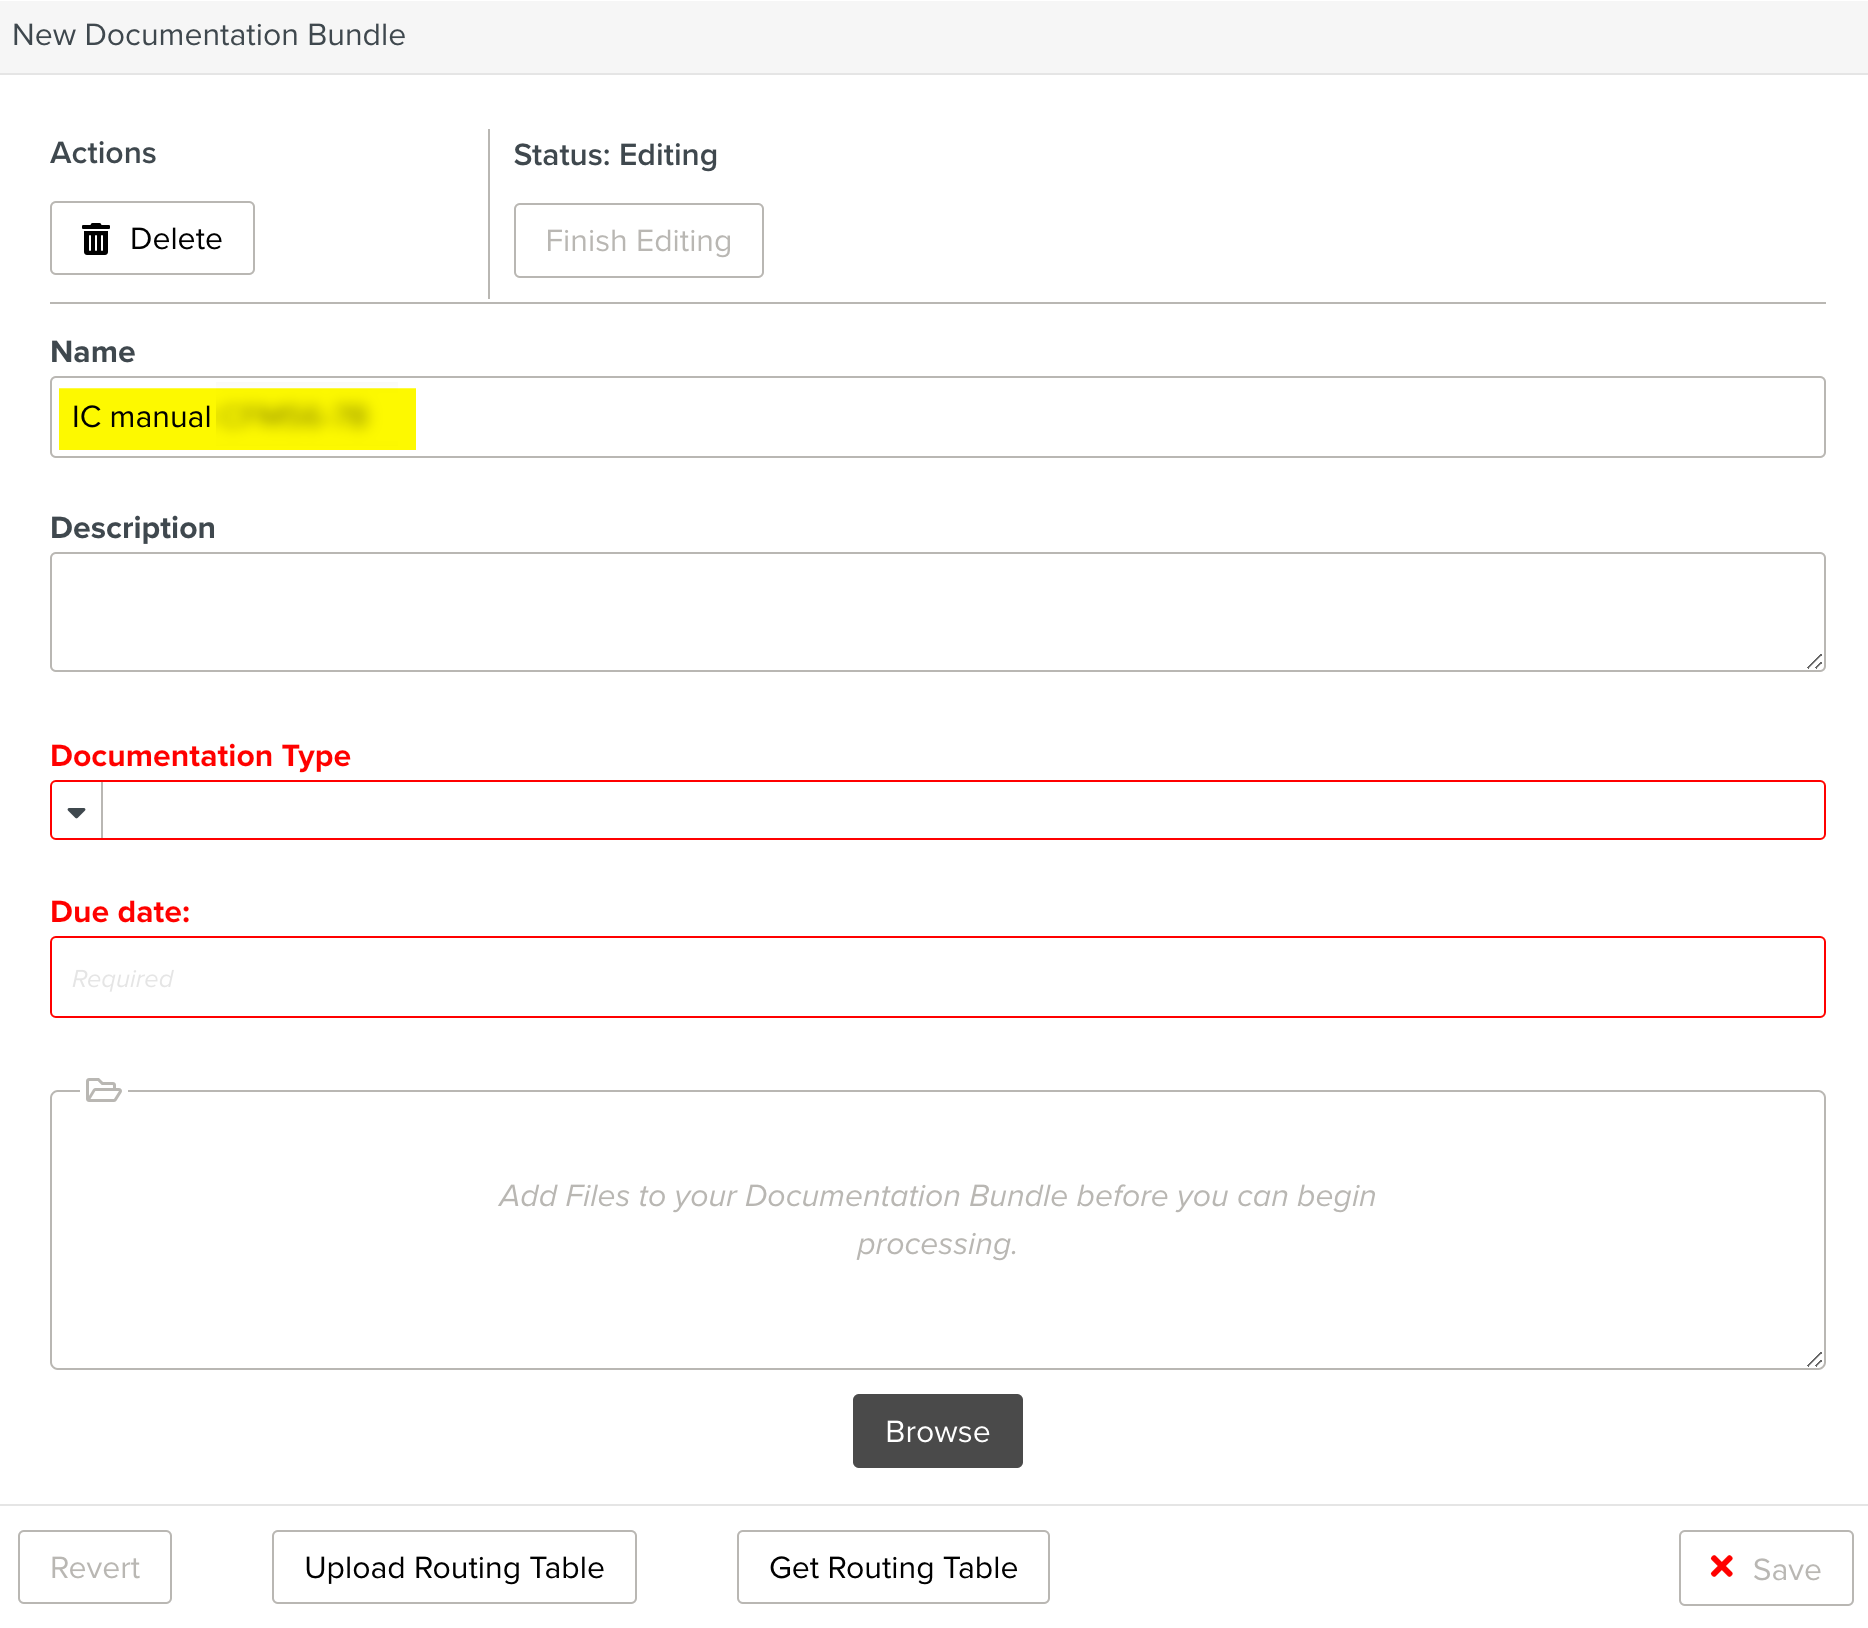Focus the Name field containing IC manual
The height and width of the screenshot is (1628, 1868).
click(x=1100, y=417)
